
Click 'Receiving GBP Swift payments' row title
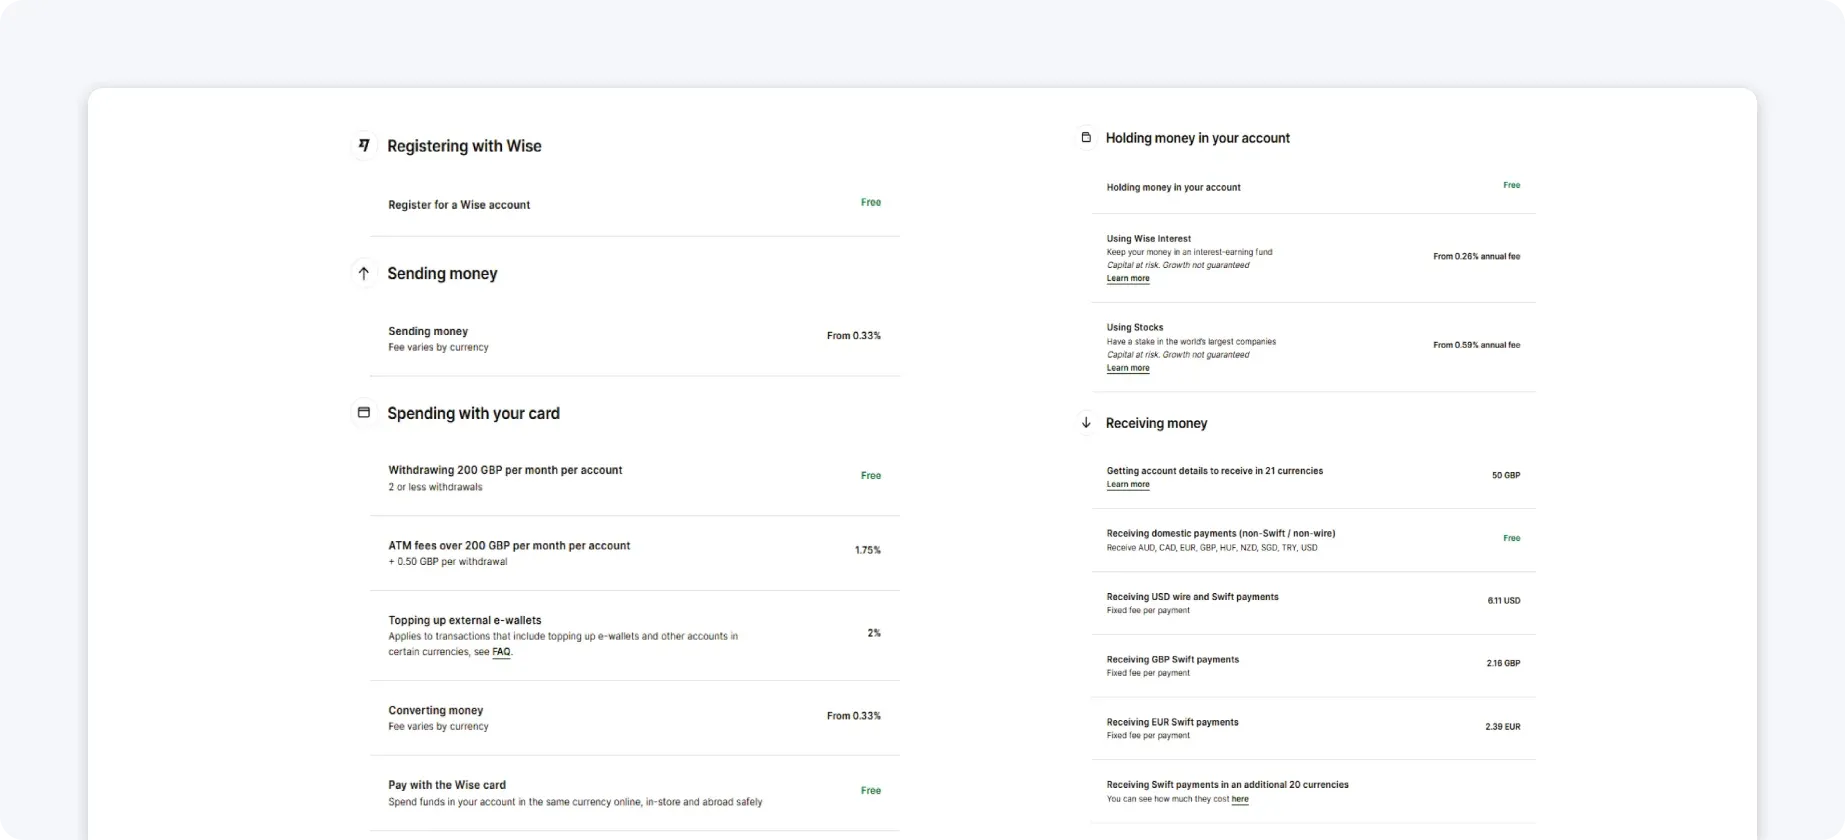pyautogui.click(x=1173, y=660)
